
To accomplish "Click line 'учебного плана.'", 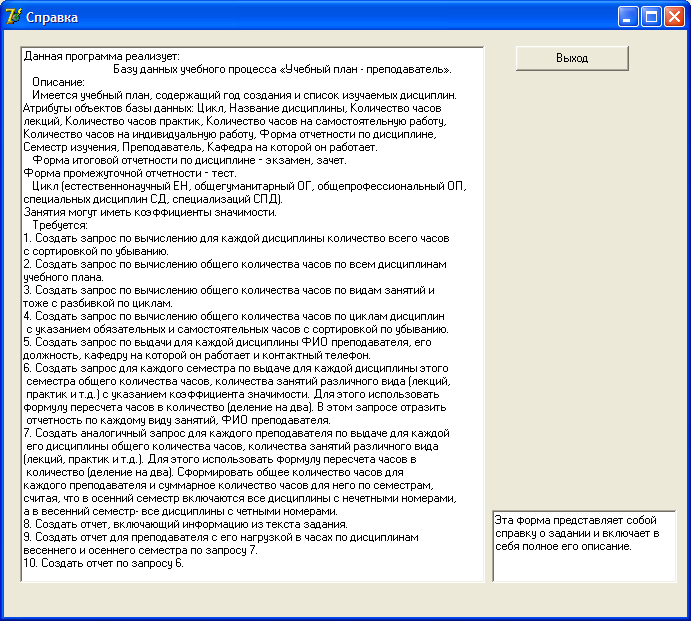I will click(x=63, y=278).
